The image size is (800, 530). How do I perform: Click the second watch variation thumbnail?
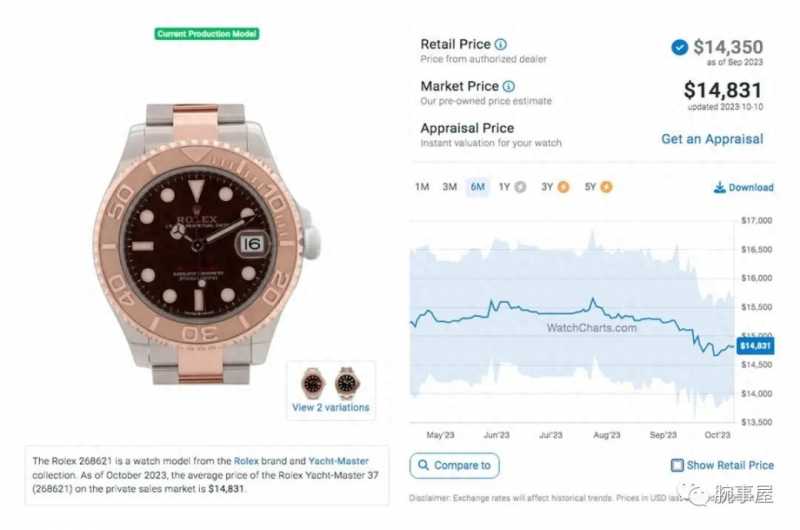click(347, 383)
